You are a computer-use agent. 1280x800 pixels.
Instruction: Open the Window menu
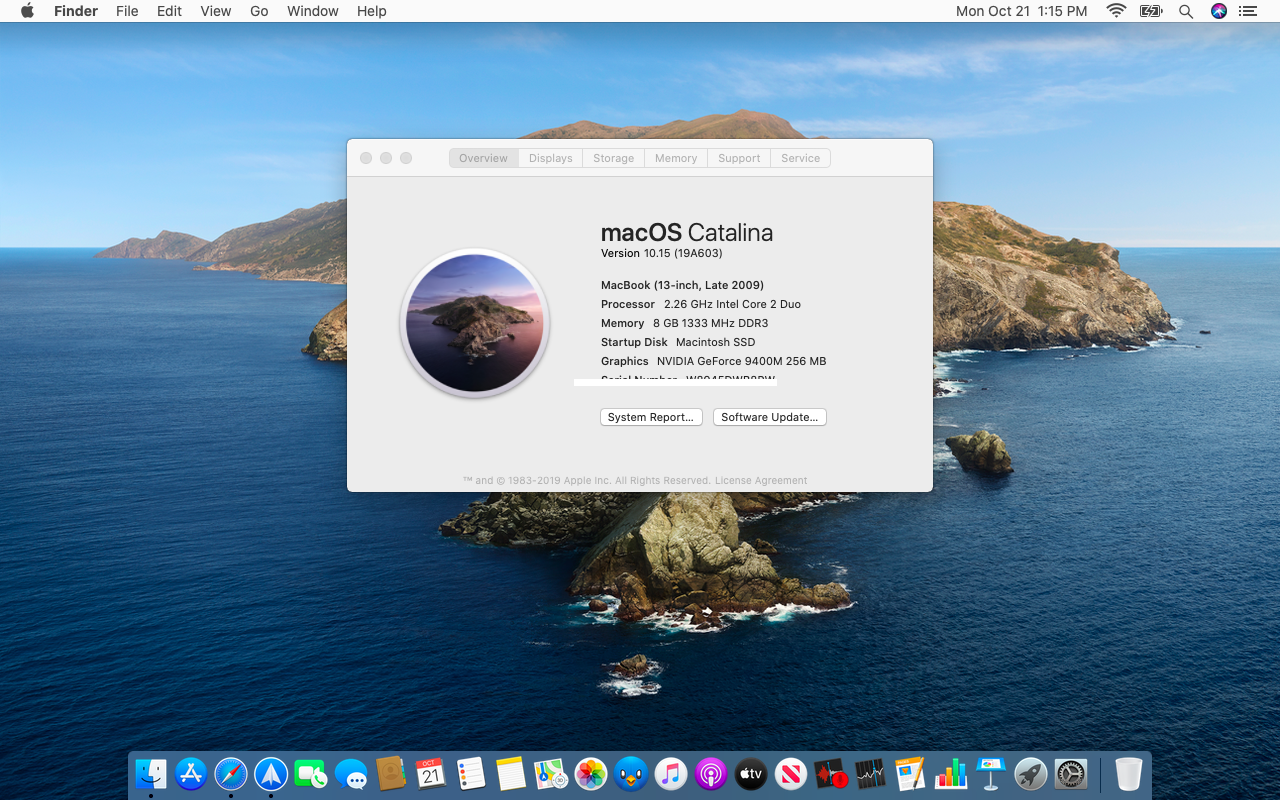coord(313,11)
